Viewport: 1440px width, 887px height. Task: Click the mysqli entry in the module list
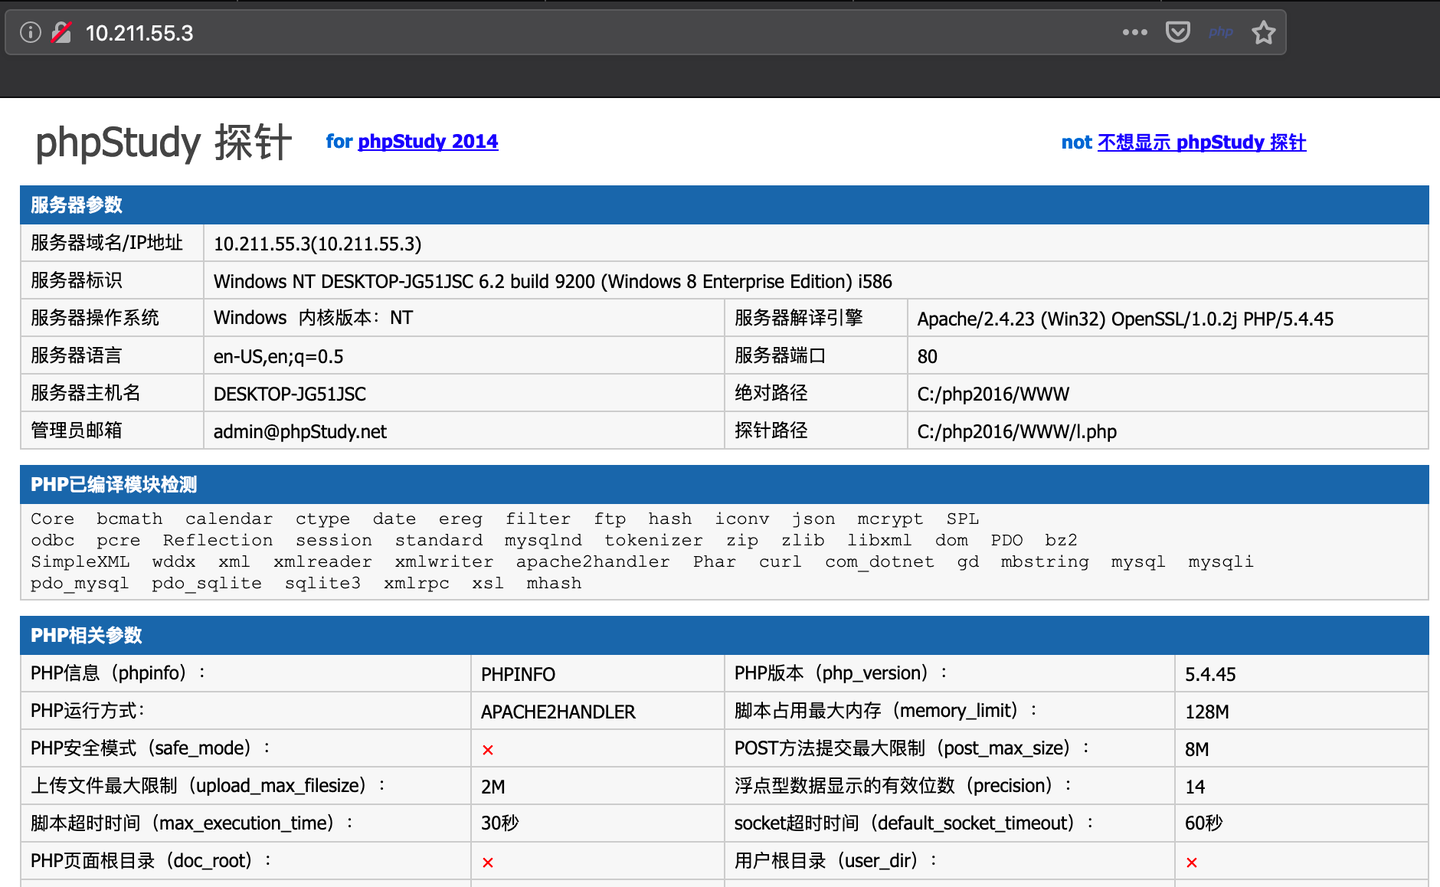point(1221,561)
